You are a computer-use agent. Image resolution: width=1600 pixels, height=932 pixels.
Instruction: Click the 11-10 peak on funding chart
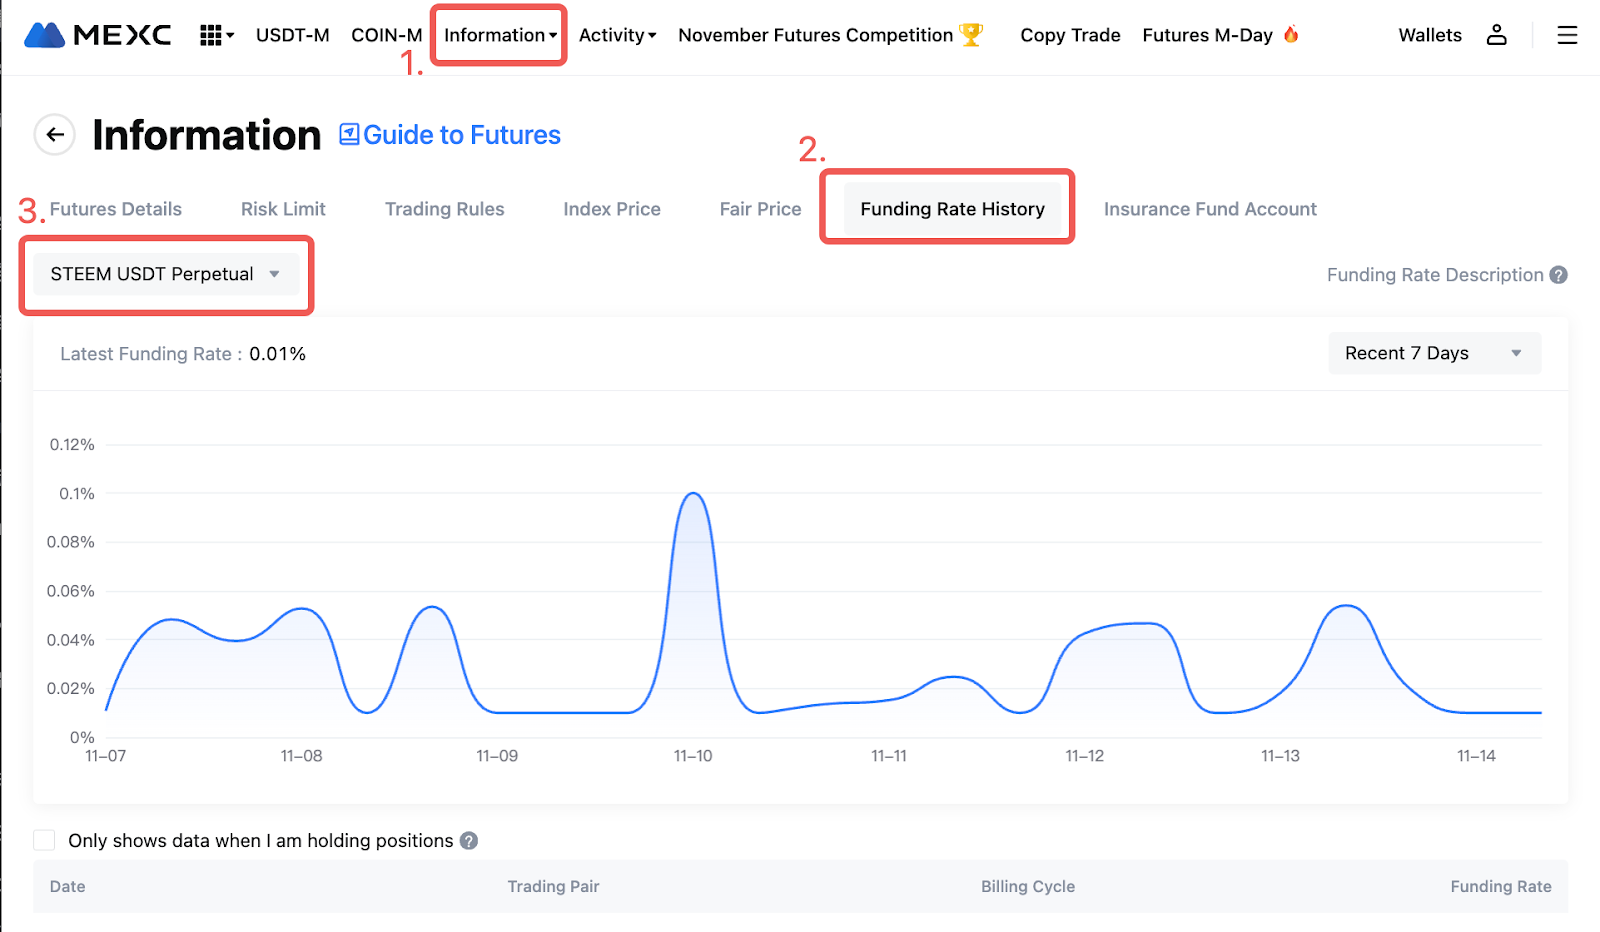tap(693, 494)
